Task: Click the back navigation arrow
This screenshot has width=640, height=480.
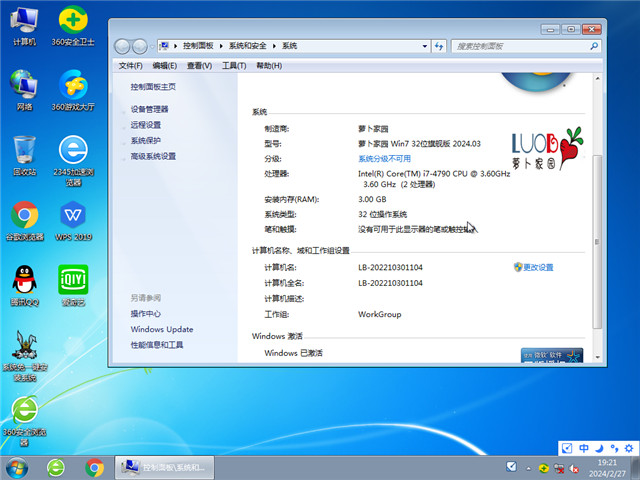Action: 122,46
